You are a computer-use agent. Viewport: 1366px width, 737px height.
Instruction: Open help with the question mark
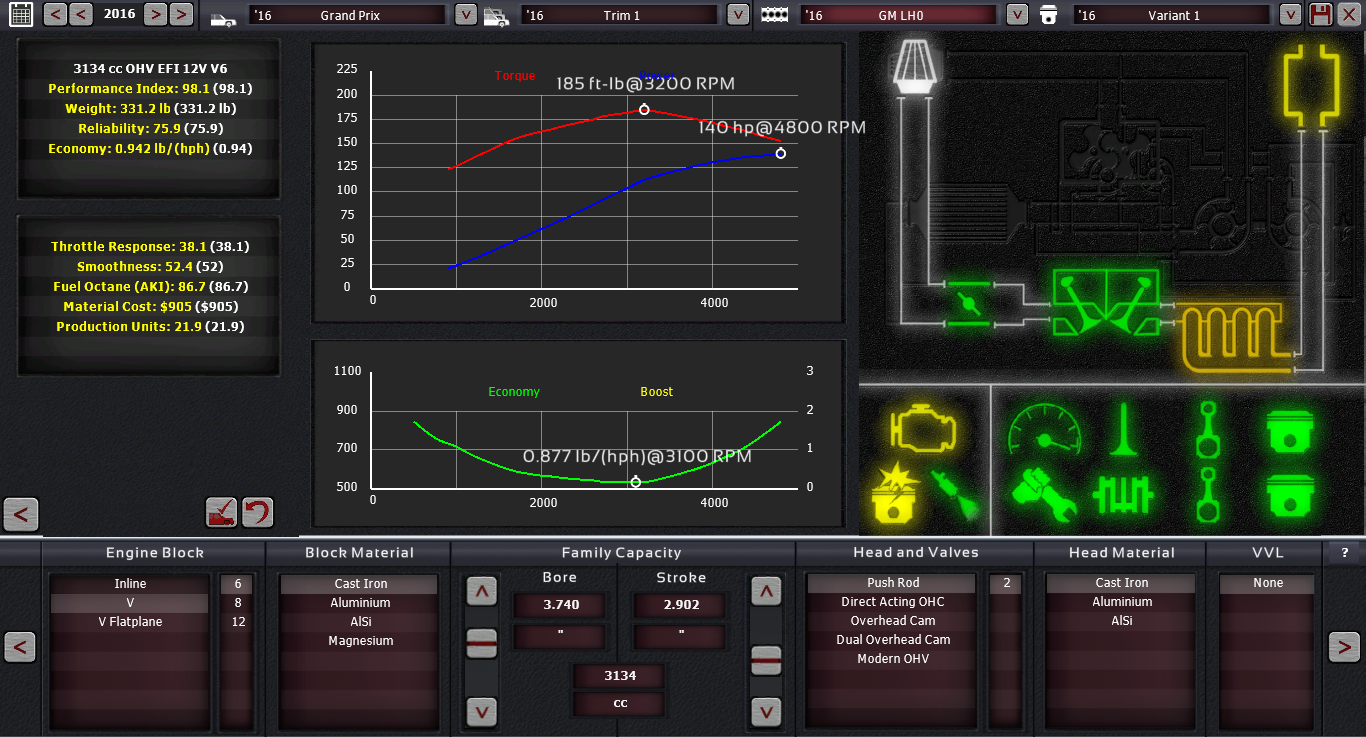point(1345,552)
